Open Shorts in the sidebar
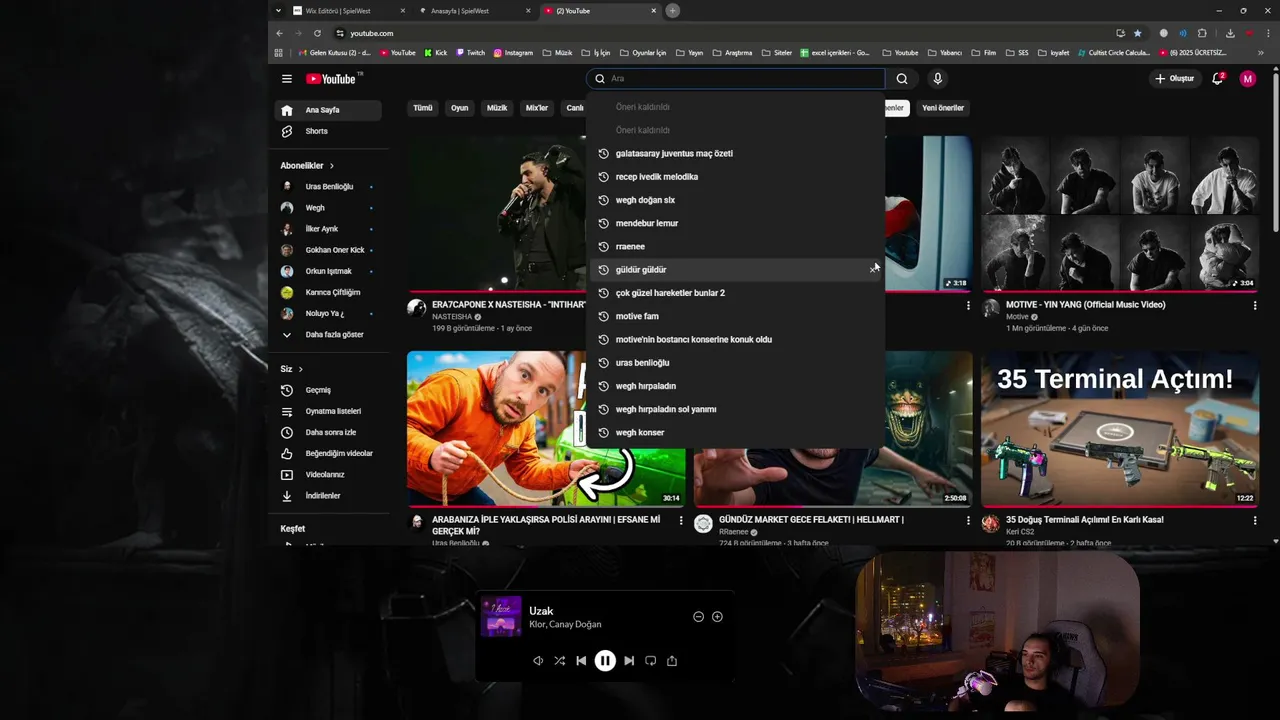The image size is (1280, 720). coord(328,131)
